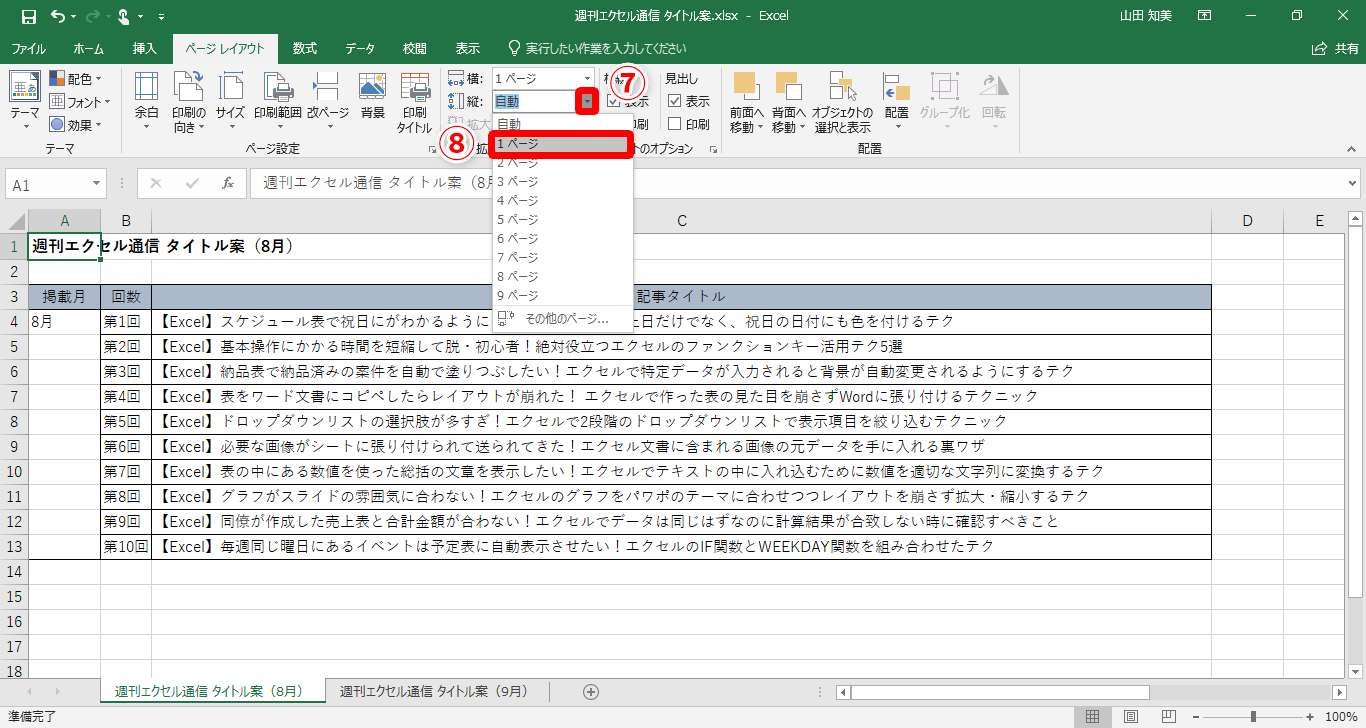Switch to Page Layout view in status bar

[x=1130, y=716]
